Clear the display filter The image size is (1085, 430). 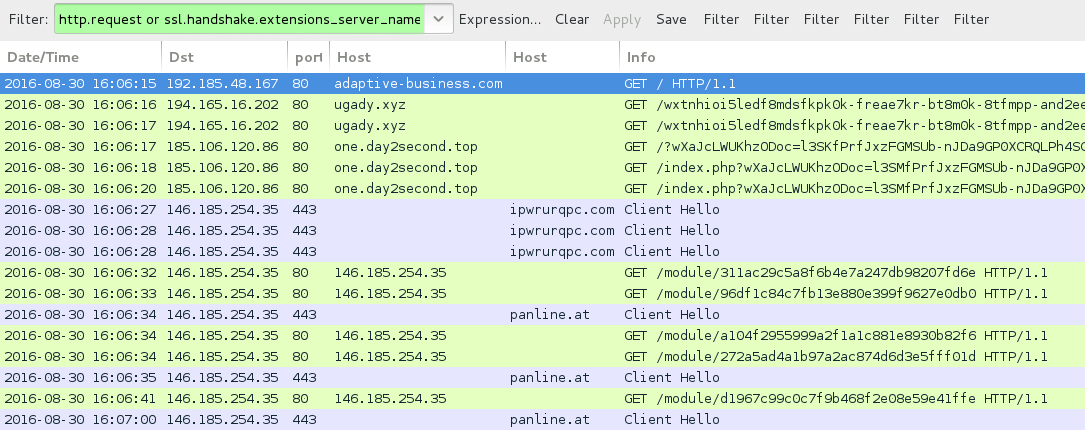[x=572, y=19]
